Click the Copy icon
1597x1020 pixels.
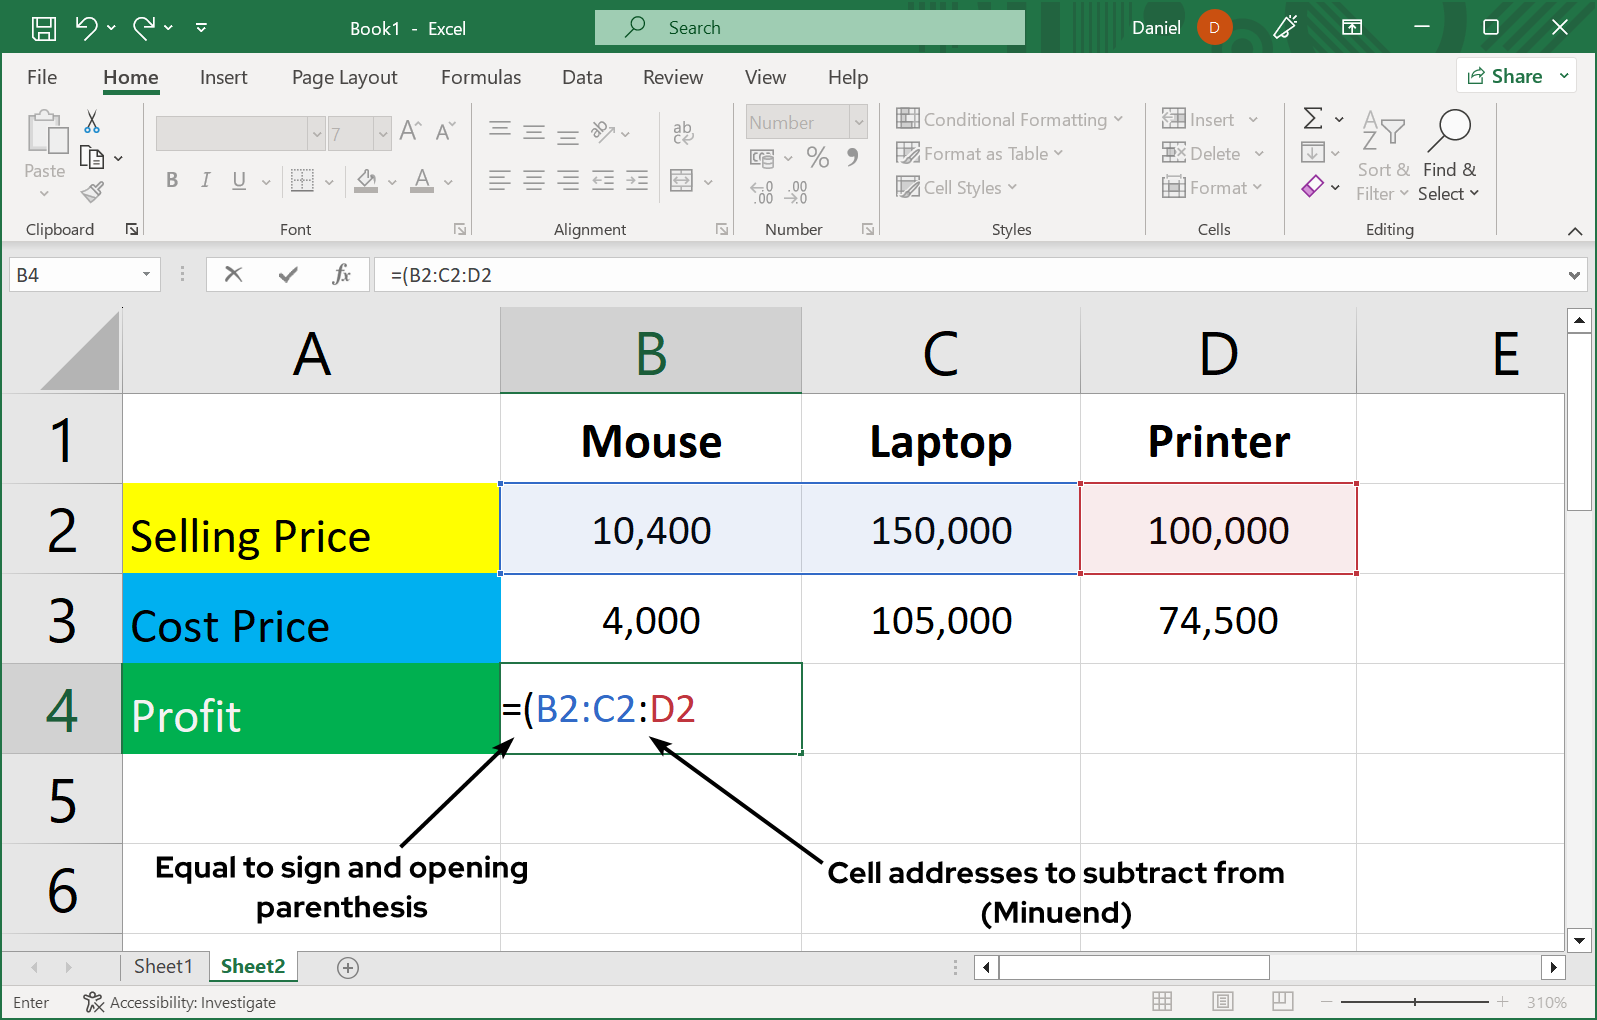[x=92, y=157]
